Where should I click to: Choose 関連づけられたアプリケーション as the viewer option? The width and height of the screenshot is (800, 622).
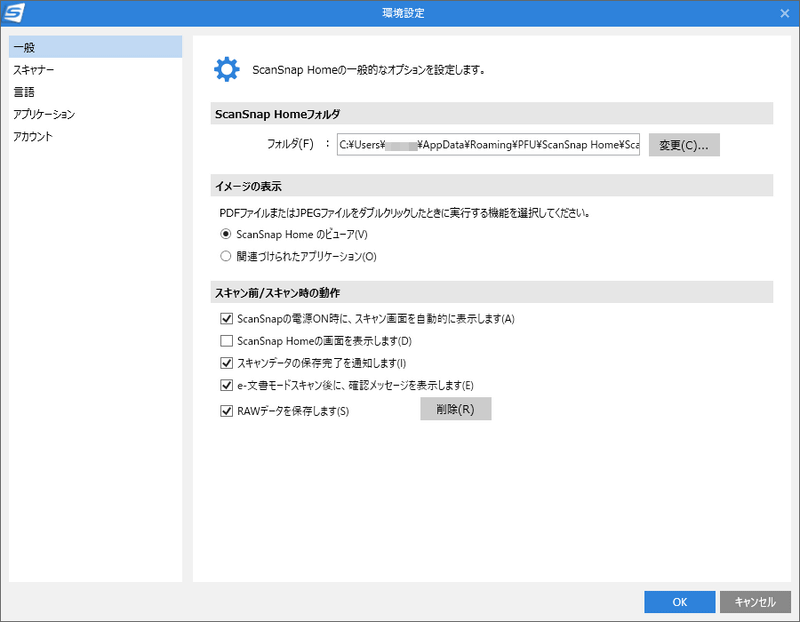pyautogui.click(x=228, y=254)
